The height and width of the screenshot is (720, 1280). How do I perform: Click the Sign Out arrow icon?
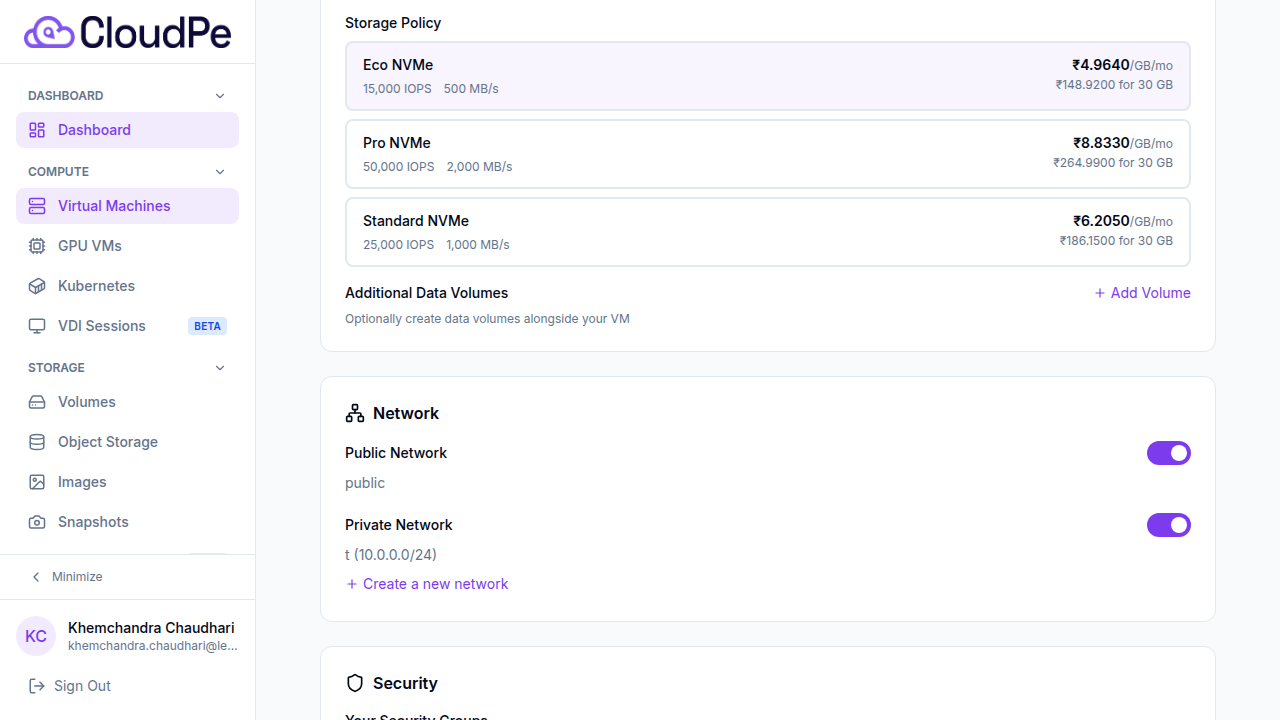(37, 686)
